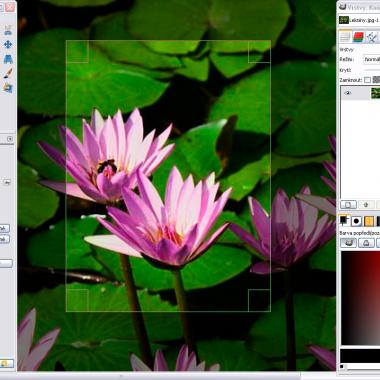
Task: Close the toolbox window
Action: (x=10, y=6)
